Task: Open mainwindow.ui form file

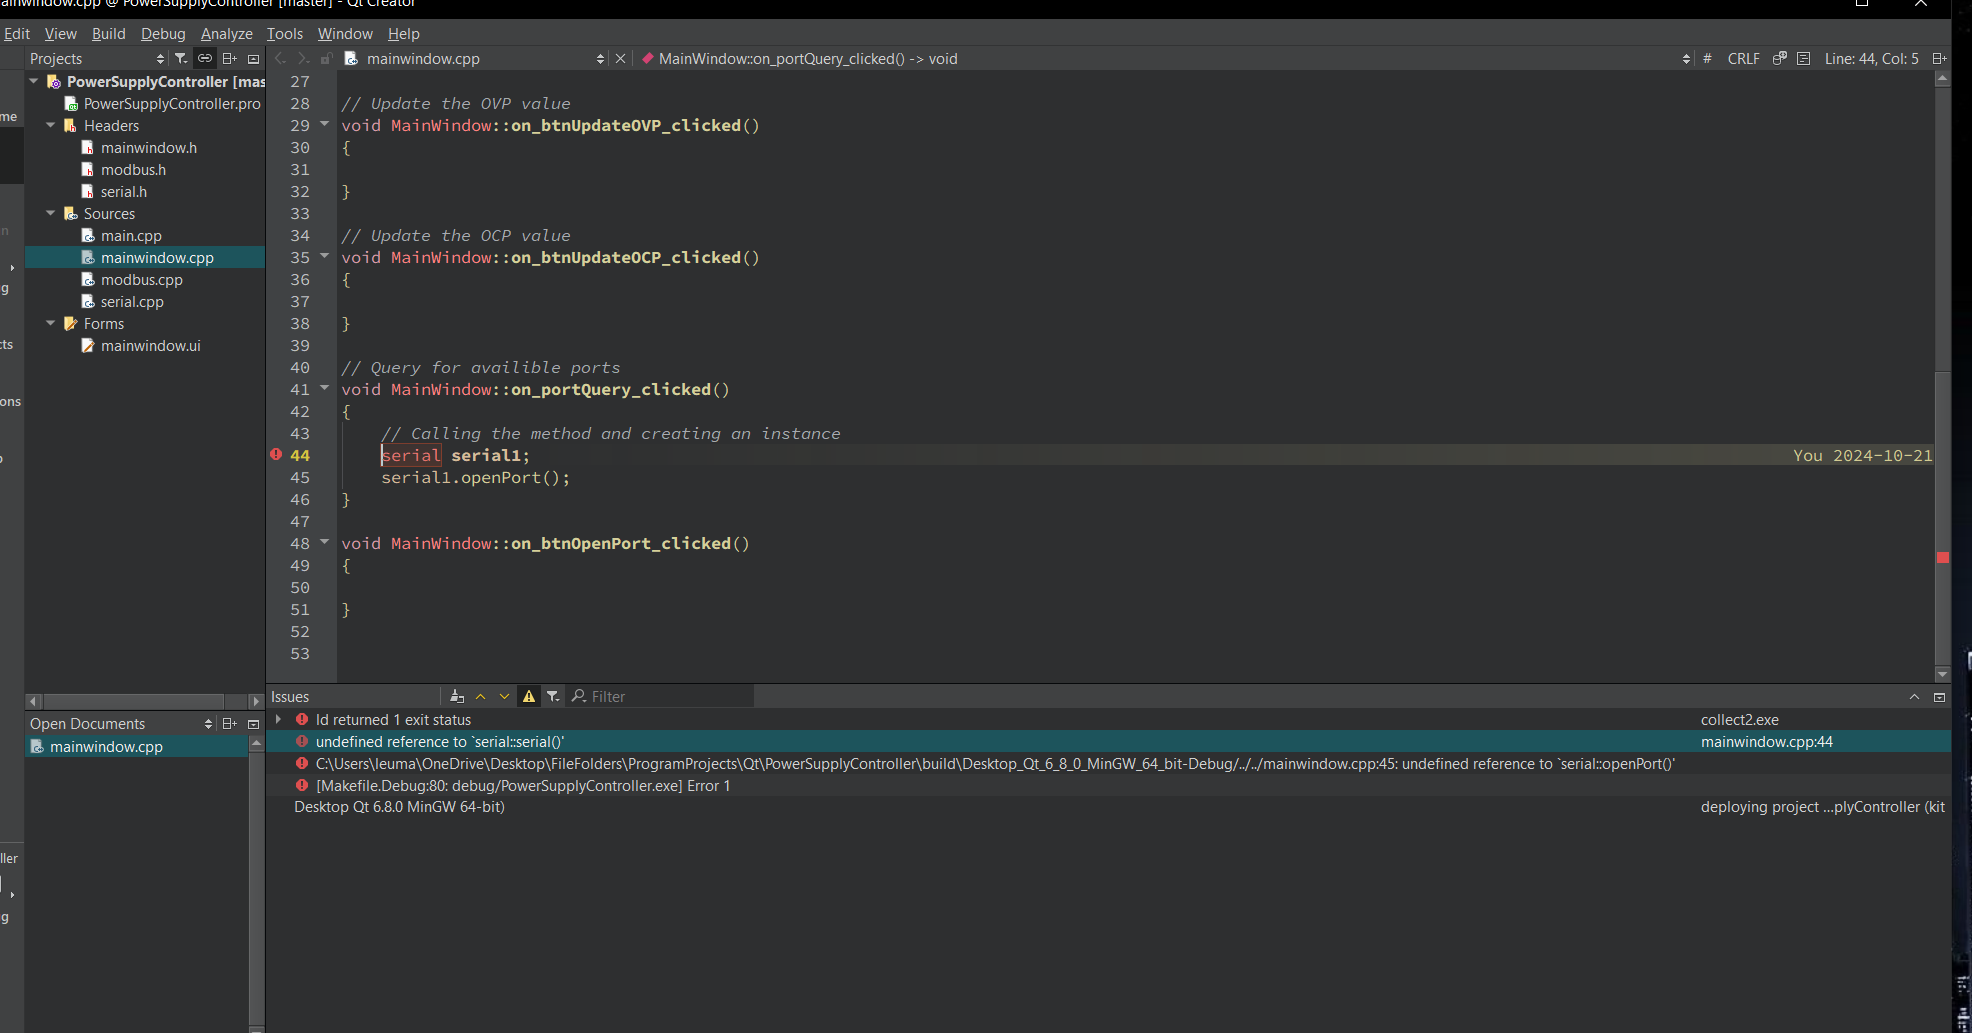Action: point(141,346)
